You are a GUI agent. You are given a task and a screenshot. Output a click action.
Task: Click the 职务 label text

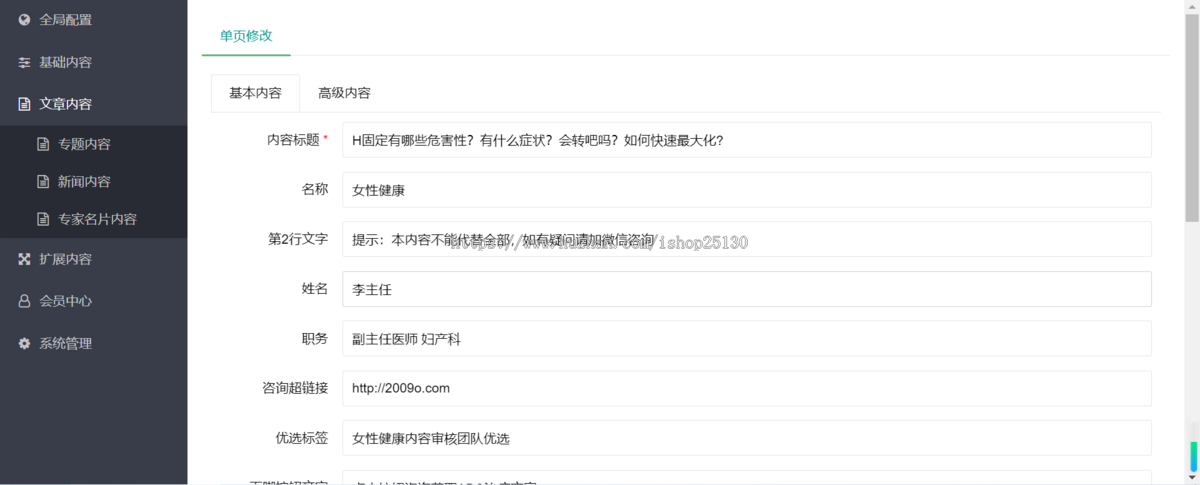click(x=314, y=339)
